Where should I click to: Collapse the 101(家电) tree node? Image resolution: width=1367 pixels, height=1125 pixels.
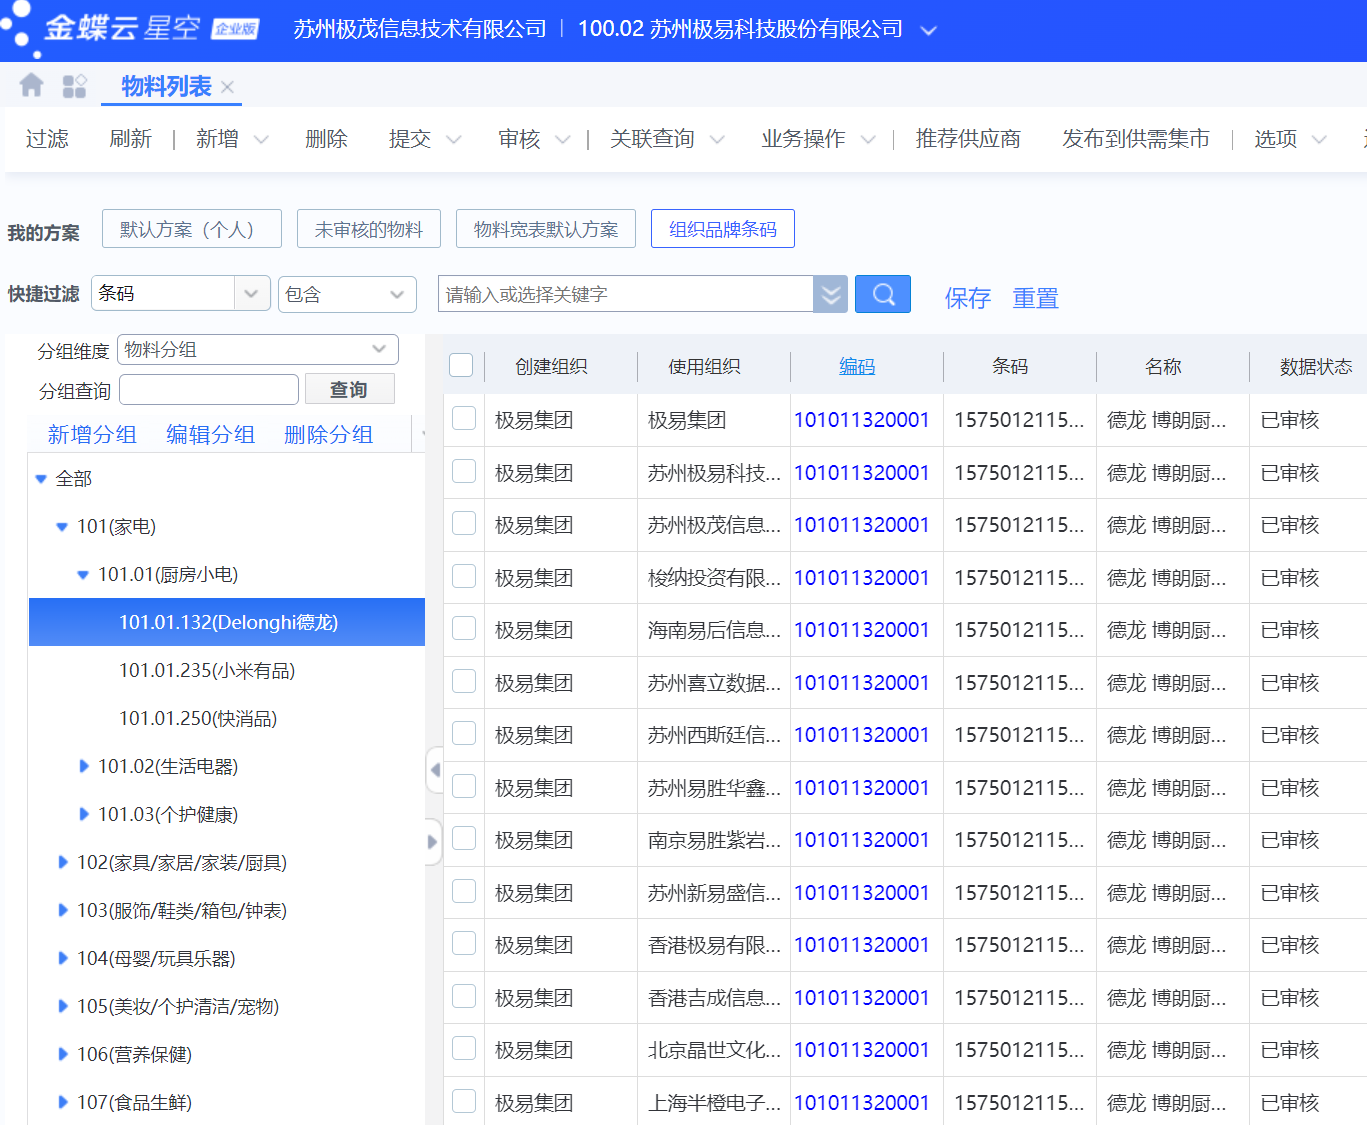tap(62, 527)
